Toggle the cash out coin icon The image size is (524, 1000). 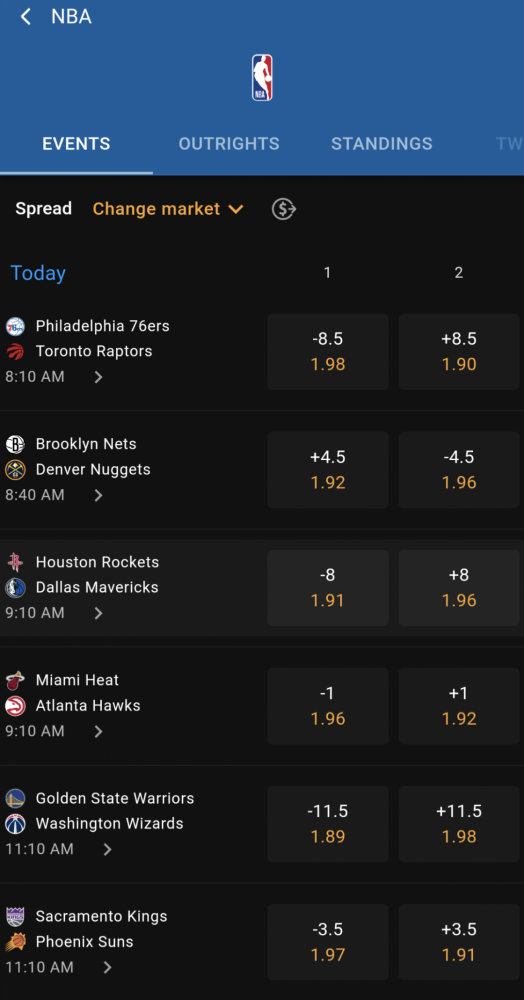click(x=284, y=209)
